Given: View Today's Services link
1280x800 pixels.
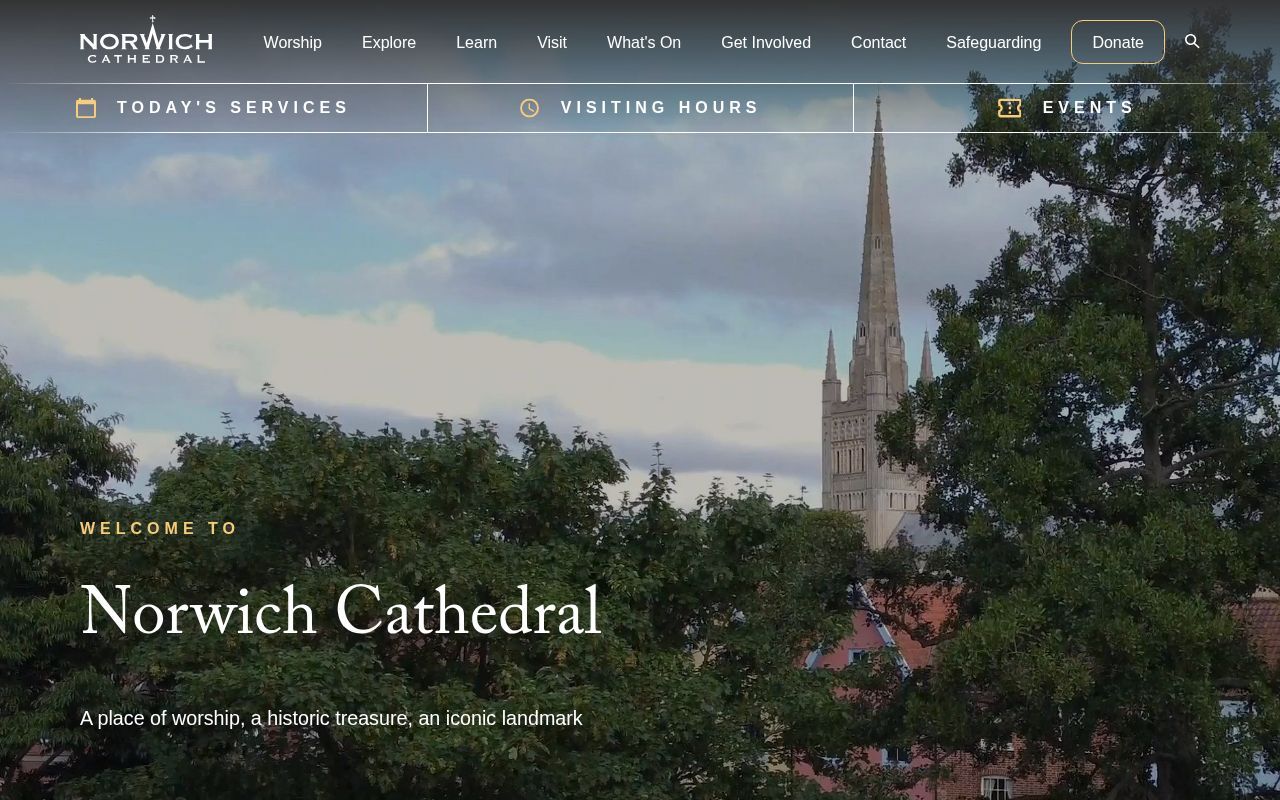Looking at the screenshot, I should (213, 108).
